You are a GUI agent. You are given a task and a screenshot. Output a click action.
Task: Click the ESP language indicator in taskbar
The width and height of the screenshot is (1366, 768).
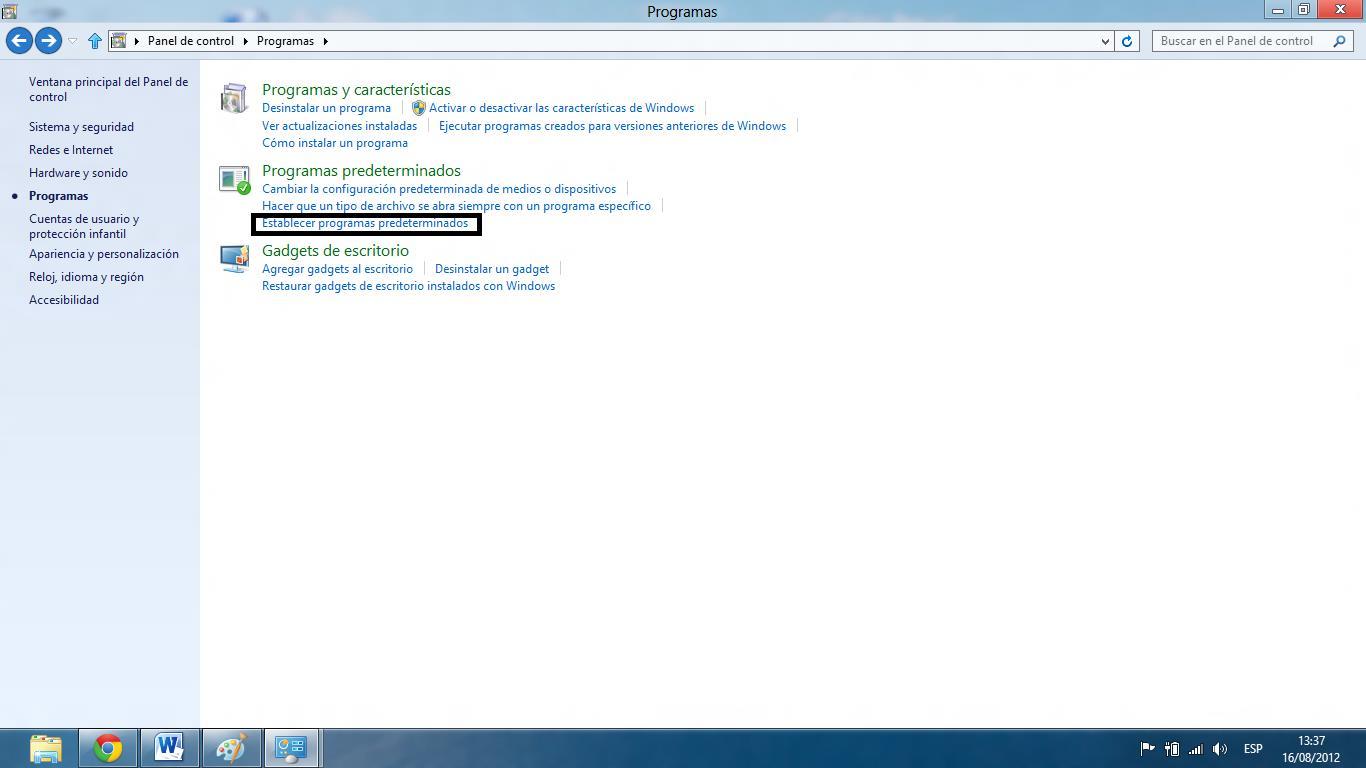1252,749
